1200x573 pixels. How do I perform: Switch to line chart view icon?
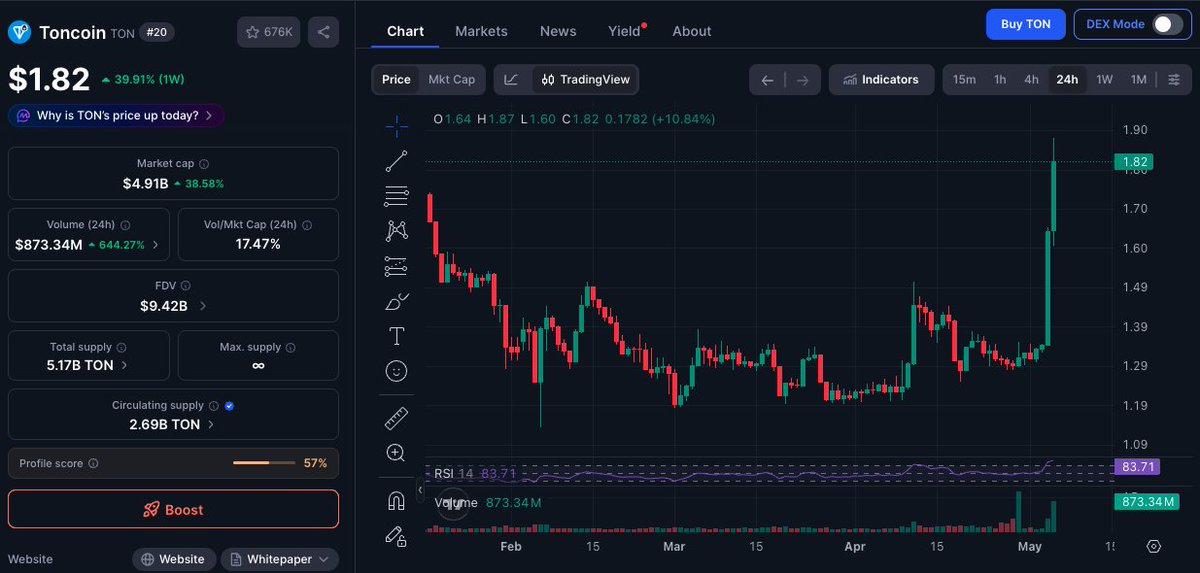(511, 80)
